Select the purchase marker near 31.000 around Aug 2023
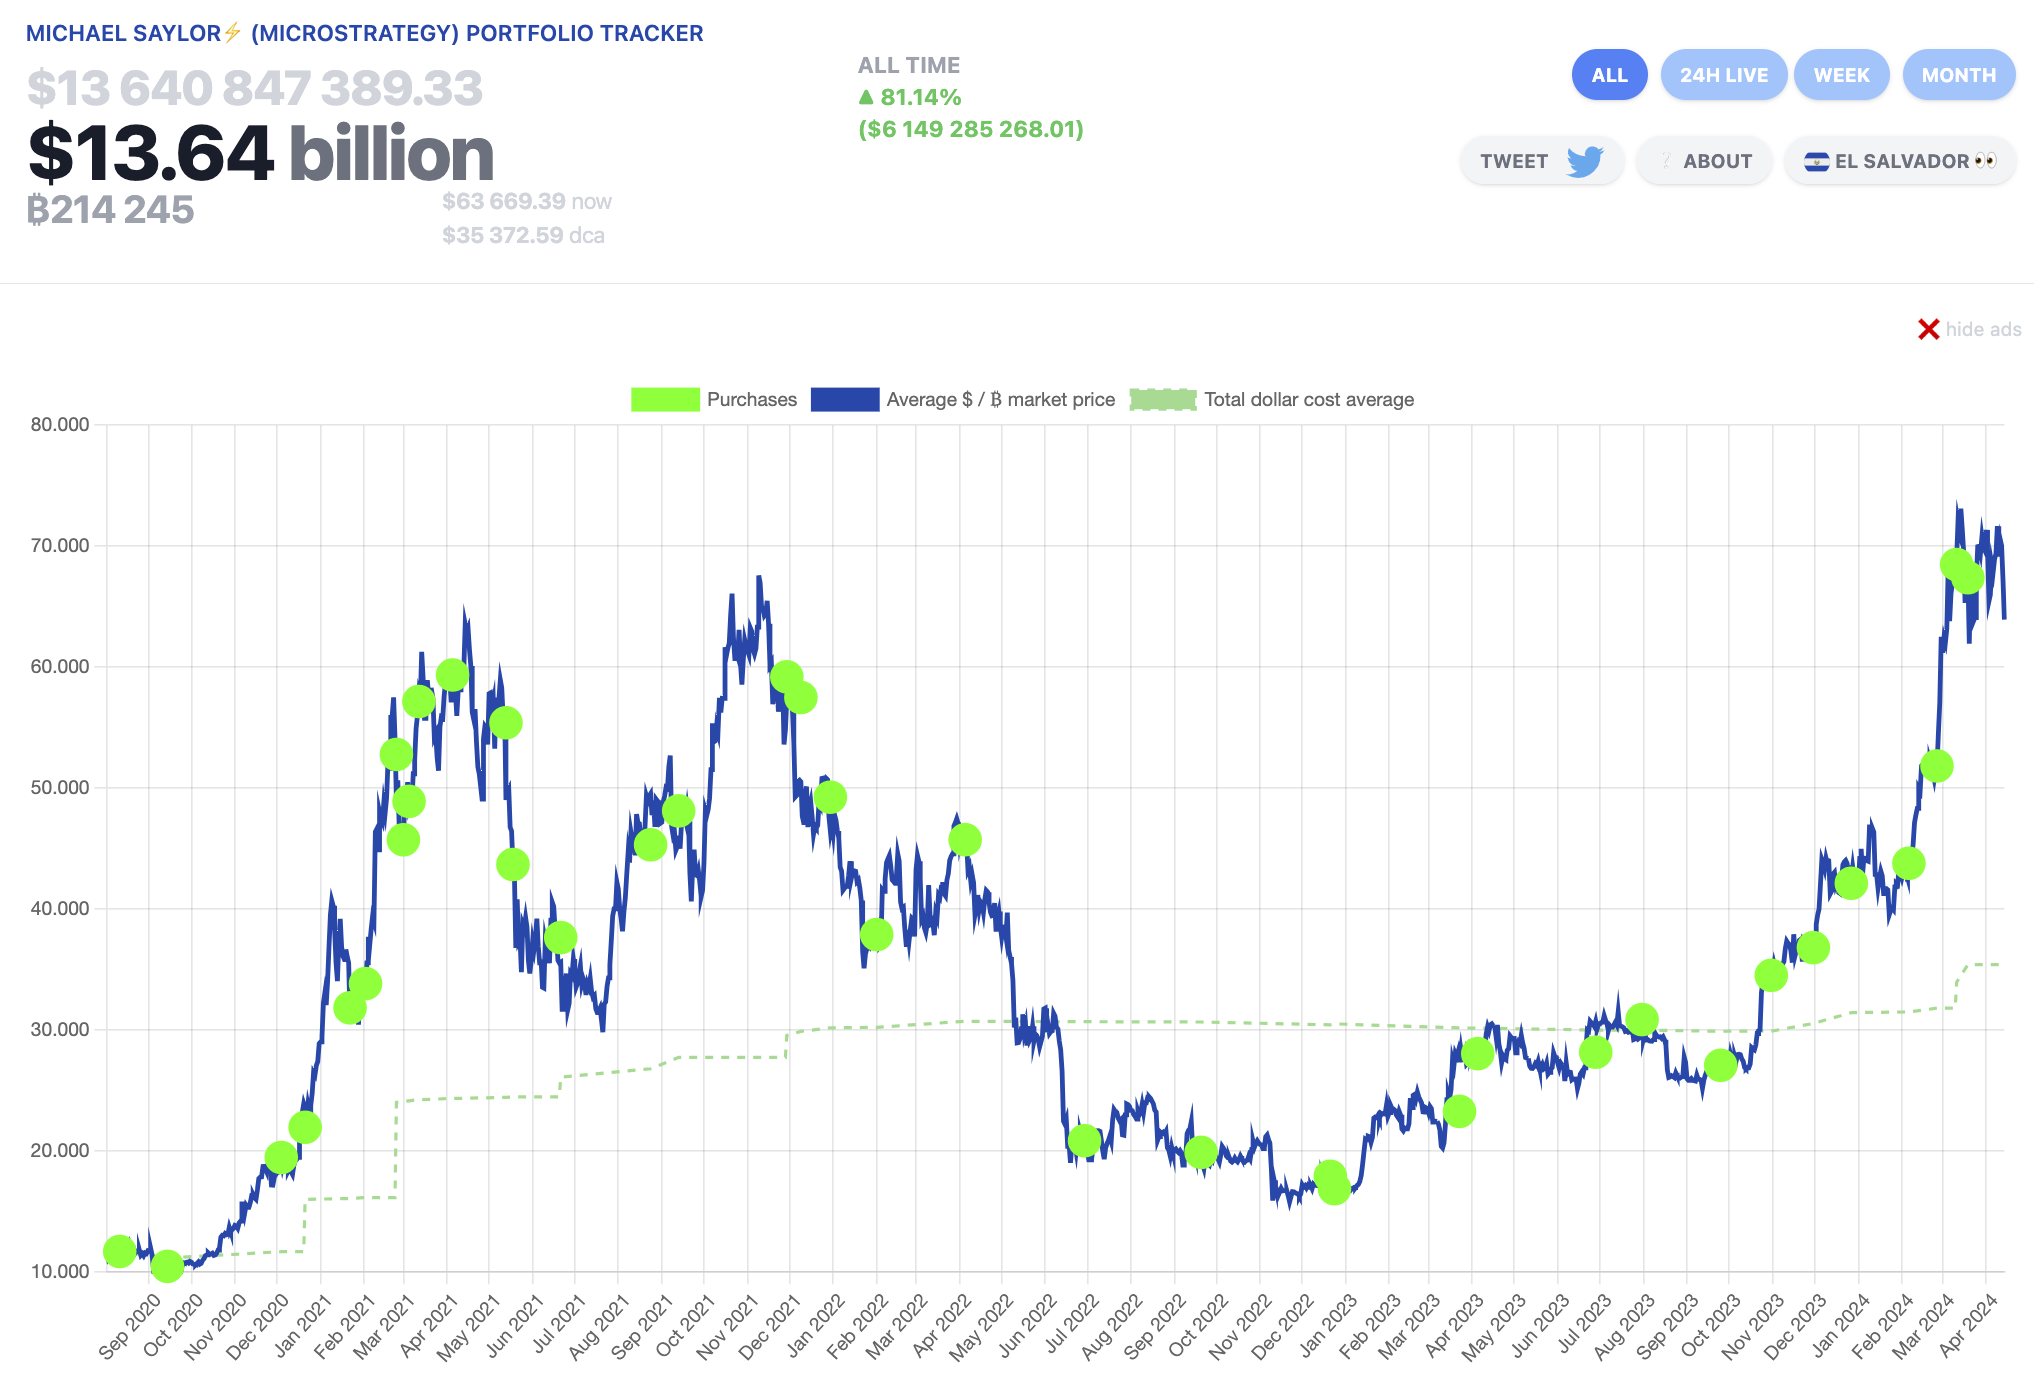2034x1374 pixels. 1642,1019
